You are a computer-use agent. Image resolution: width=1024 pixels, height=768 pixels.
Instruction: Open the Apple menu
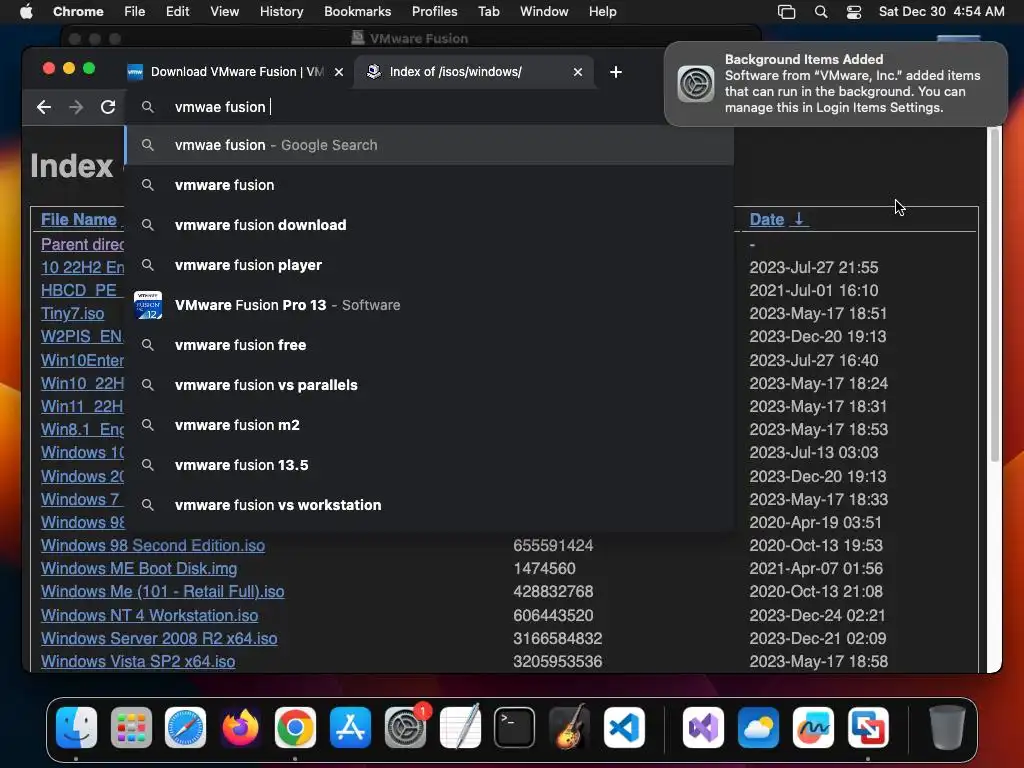click(x=26, y=12)
